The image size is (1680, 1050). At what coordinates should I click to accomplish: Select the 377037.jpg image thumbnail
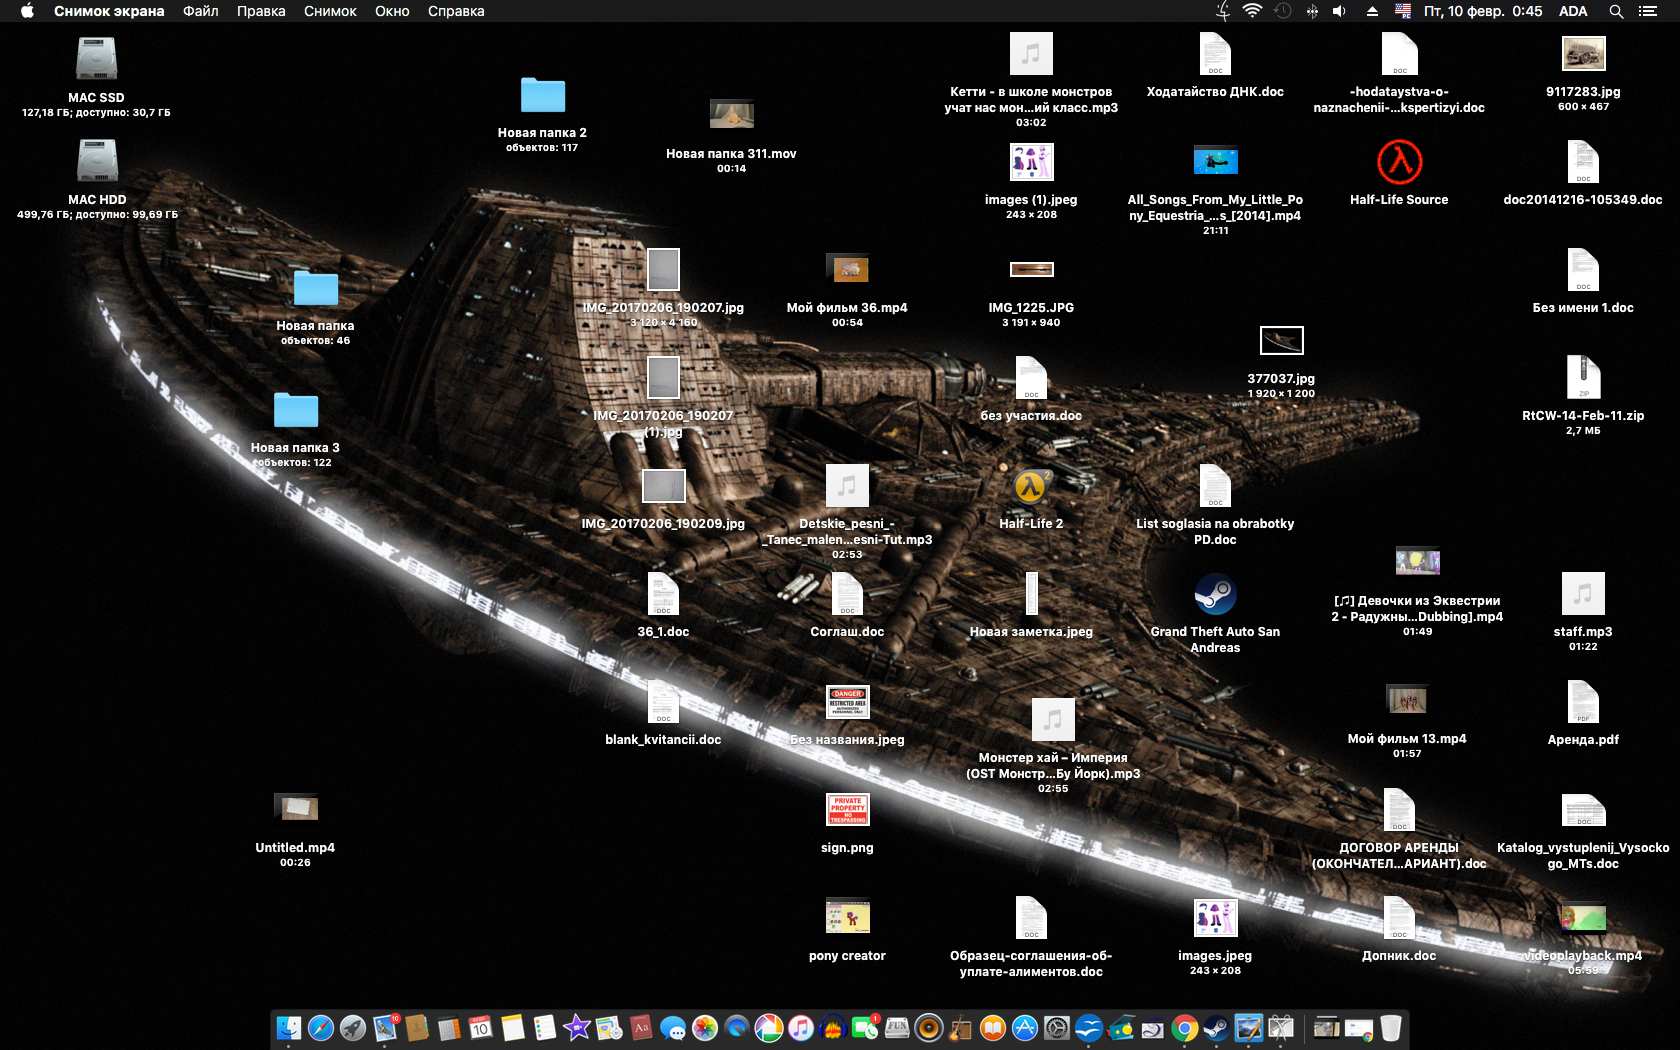click(x=1281, y=341)
